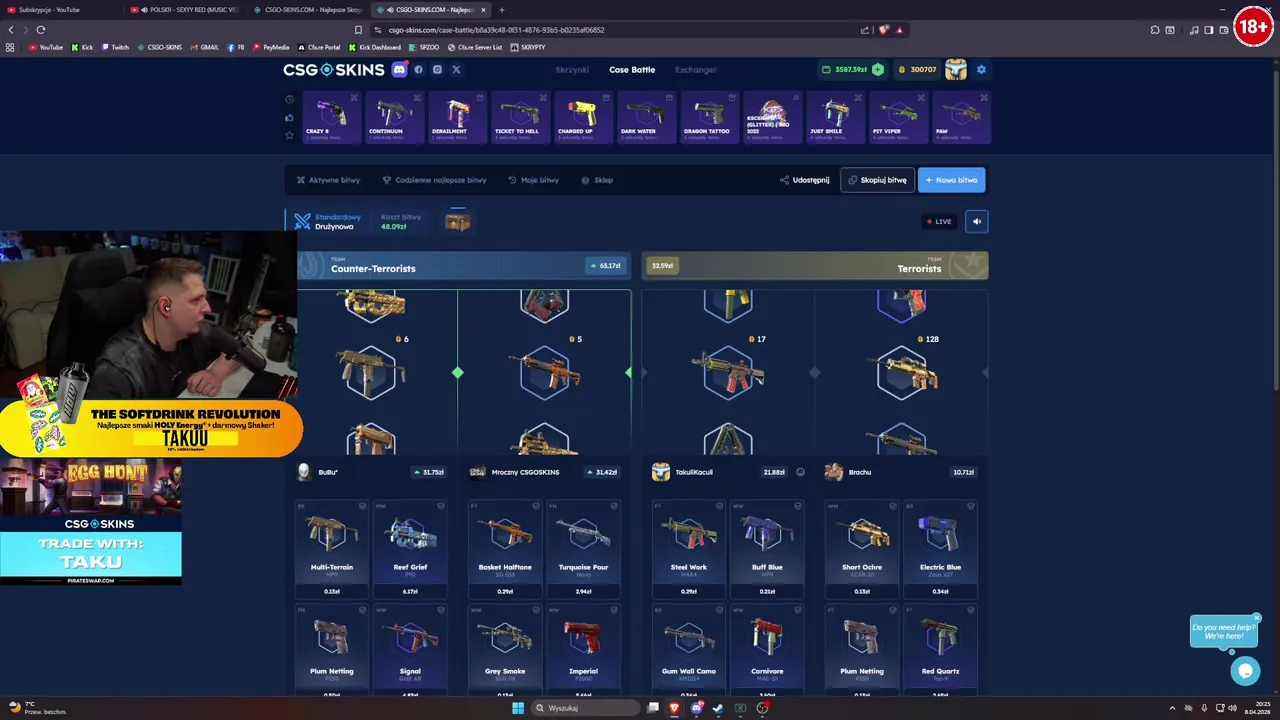Open the Instagram social icon
1280x720 pixels.
pos(437,70)
